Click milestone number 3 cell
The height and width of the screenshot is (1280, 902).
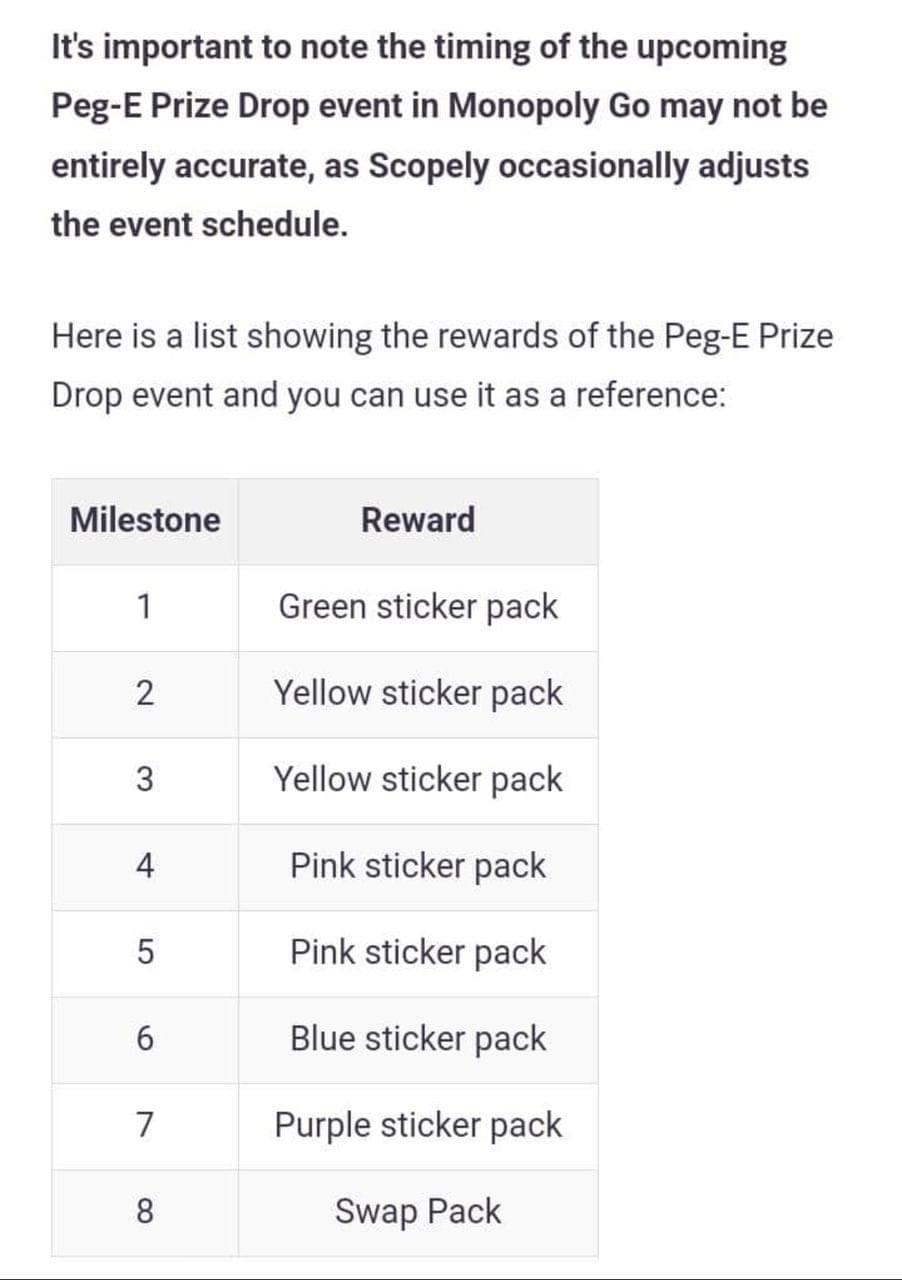(145, 780)
